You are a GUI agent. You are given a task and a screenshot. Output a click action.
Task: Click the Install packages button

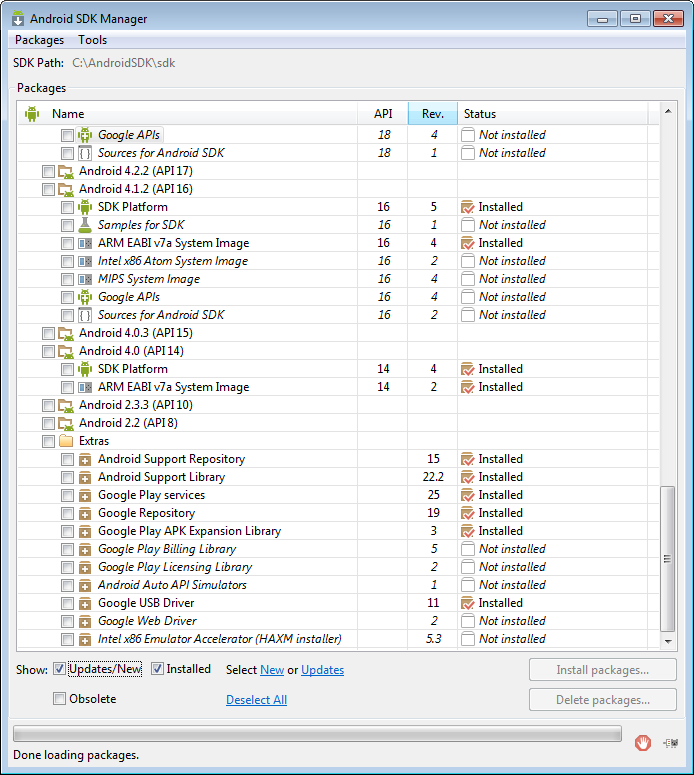coord(603,670)
